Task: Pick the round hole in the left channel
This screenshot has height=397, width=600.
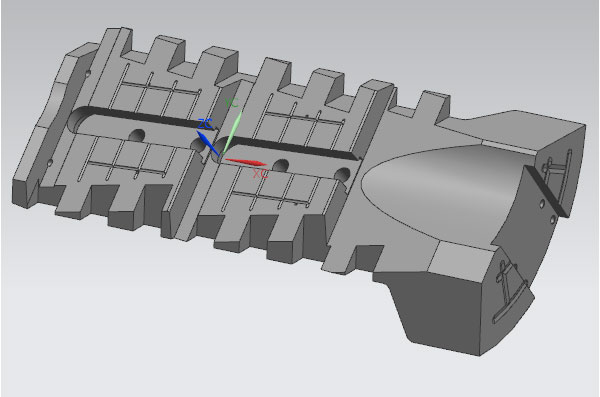Action: coord(137,135)
